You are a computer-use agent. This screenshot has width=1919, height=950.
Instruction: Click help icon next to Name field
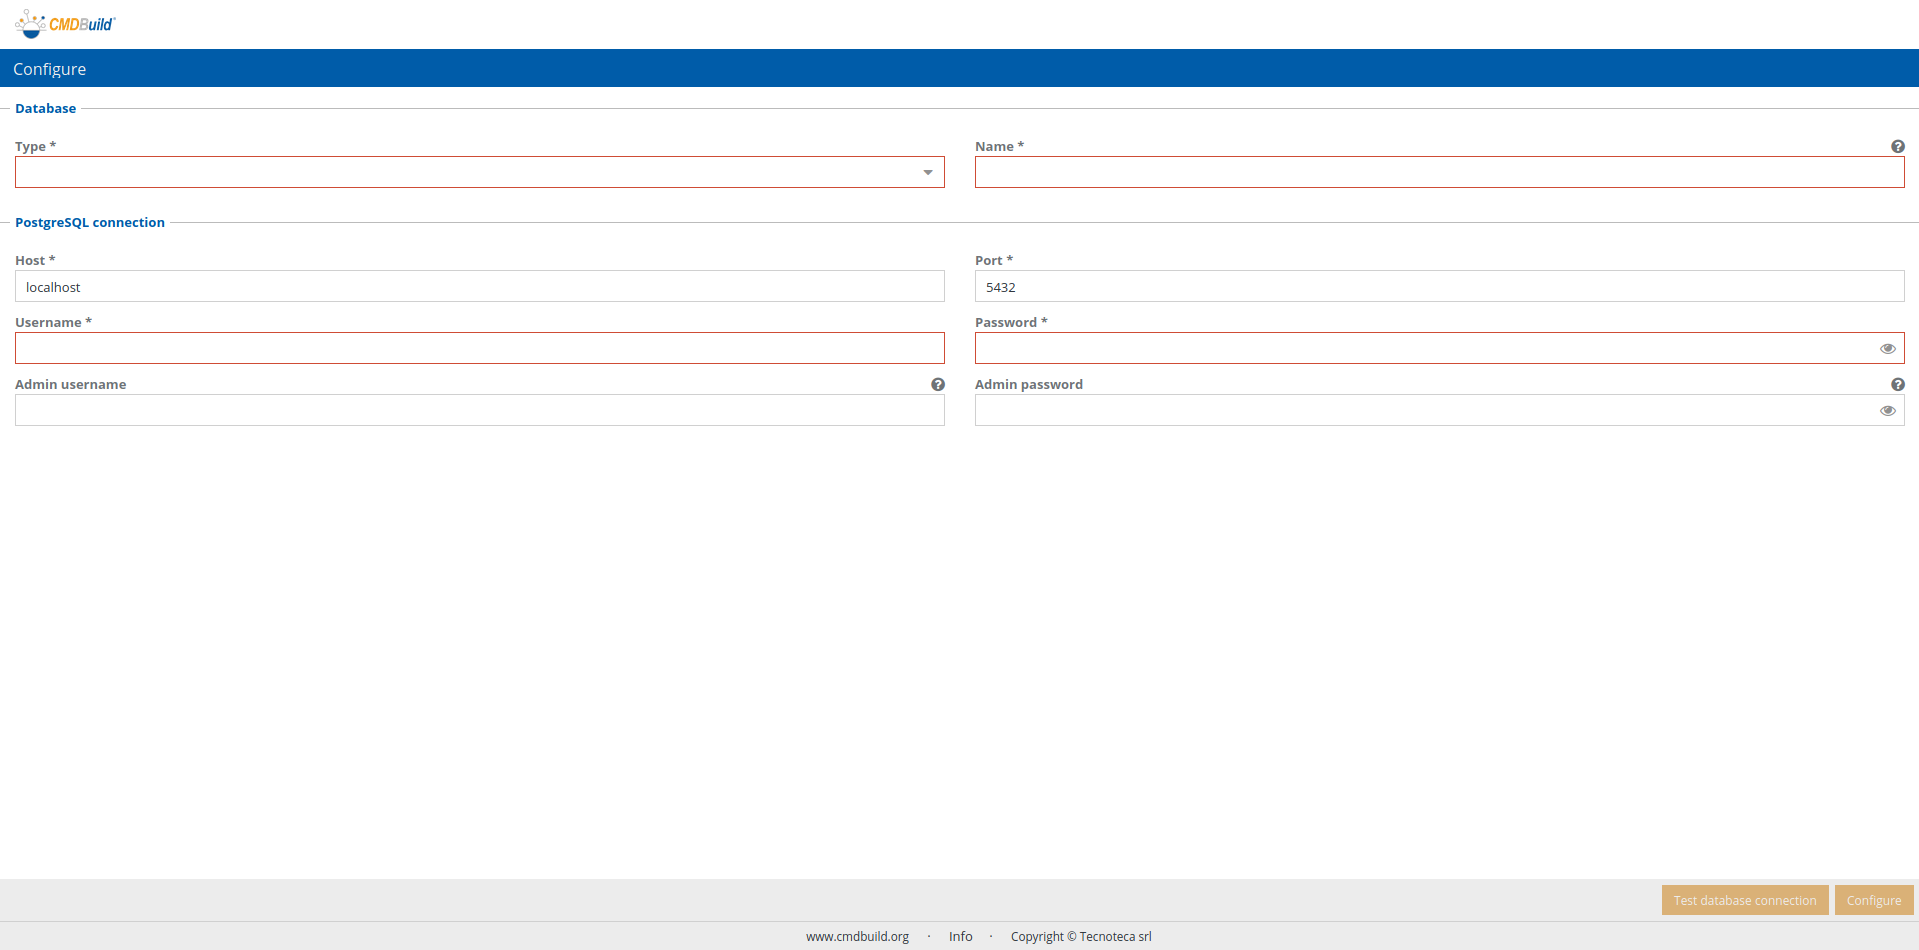[1897, 147]
